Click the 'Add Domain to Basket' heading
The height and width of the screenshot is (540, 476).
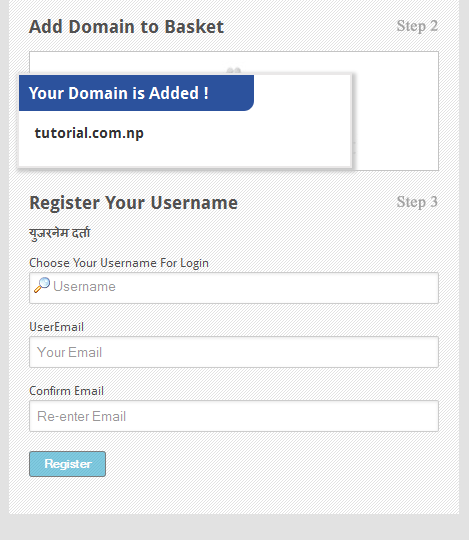[x=126, y=27]
